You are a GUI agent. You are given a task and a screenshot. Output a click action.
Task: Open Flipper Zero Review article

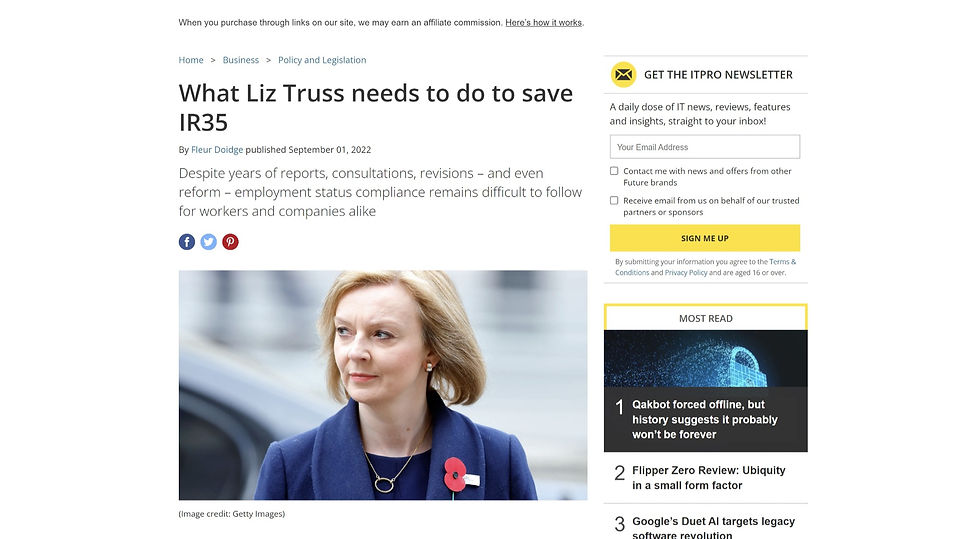pos(708,478)
